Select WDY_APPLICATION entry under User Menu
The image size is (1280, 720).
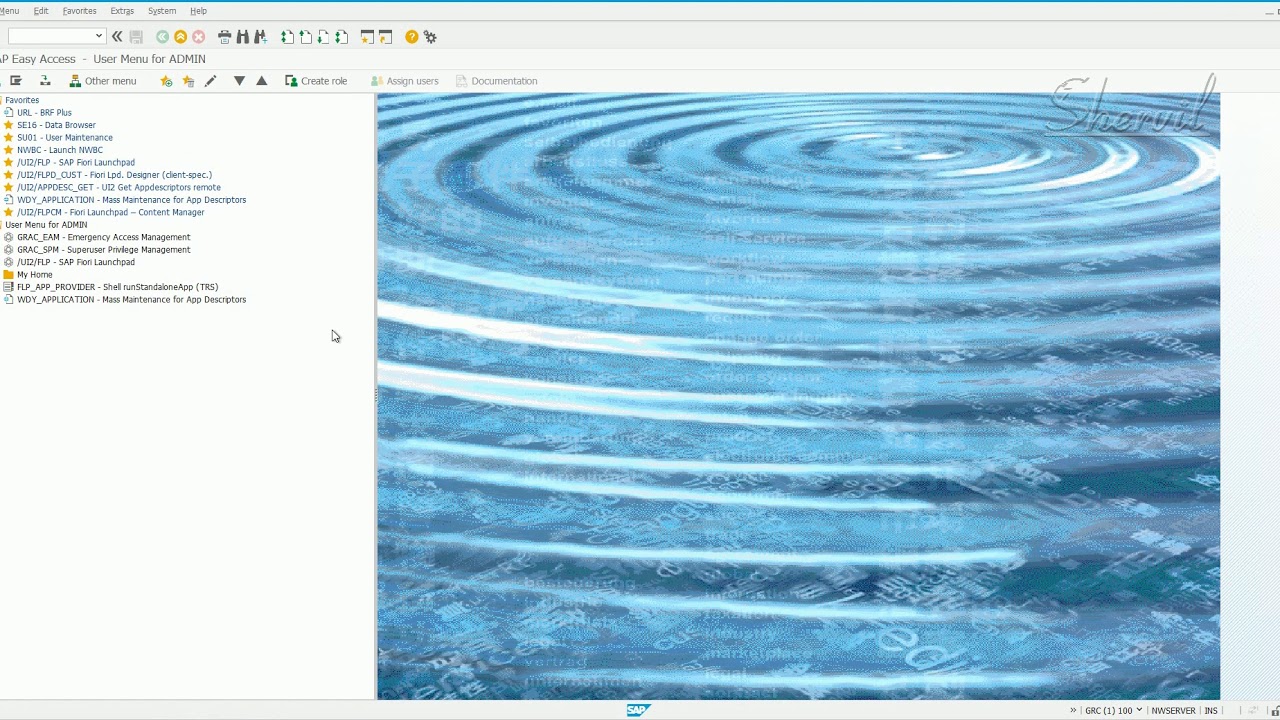pyautogui.click(x=131, y=300)
